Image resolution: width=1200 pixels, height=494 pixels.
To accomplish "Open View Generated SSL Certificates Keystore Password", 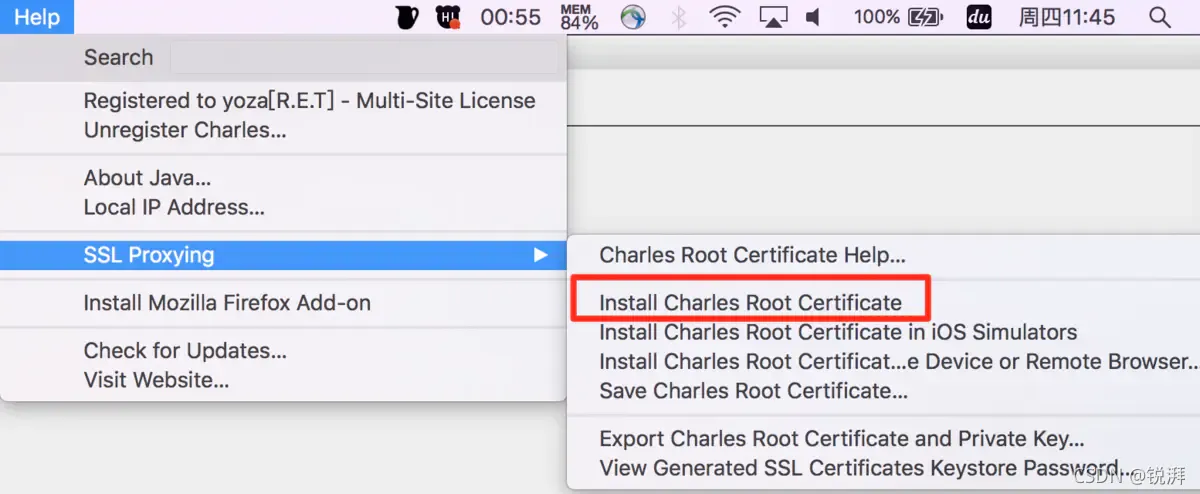I will tap(865, 468).
